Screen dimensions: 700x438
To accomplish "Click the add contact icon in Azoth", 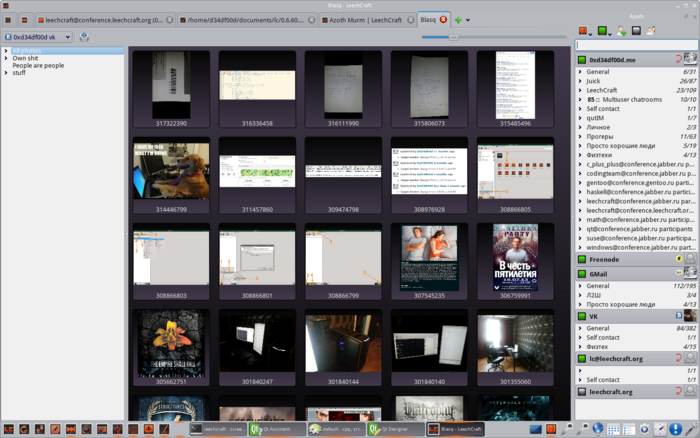I will tap(621, 31).
